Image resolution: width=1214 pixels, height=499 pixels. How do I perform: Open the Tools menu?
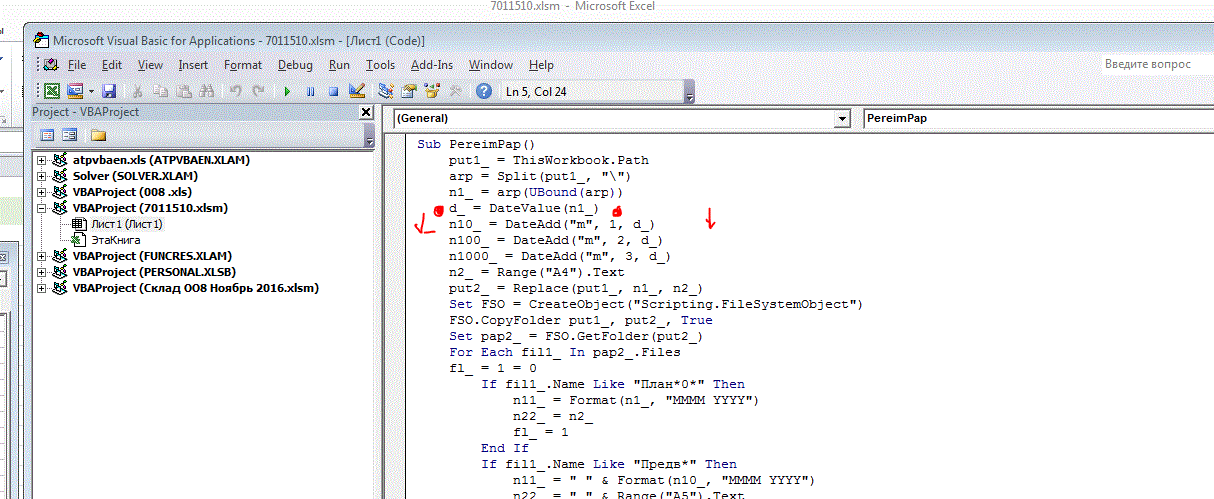380,65
